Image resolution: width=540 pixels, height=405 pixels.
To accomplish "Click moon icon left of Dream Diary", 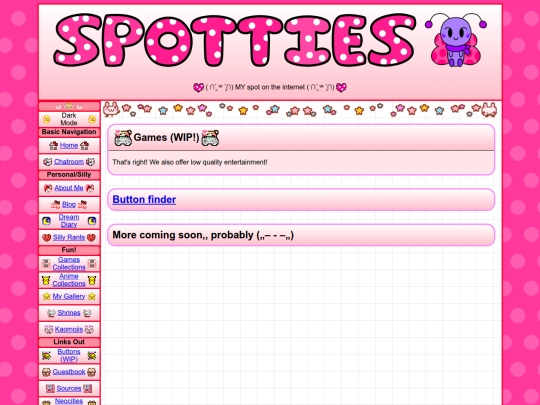I will [46, 221].
